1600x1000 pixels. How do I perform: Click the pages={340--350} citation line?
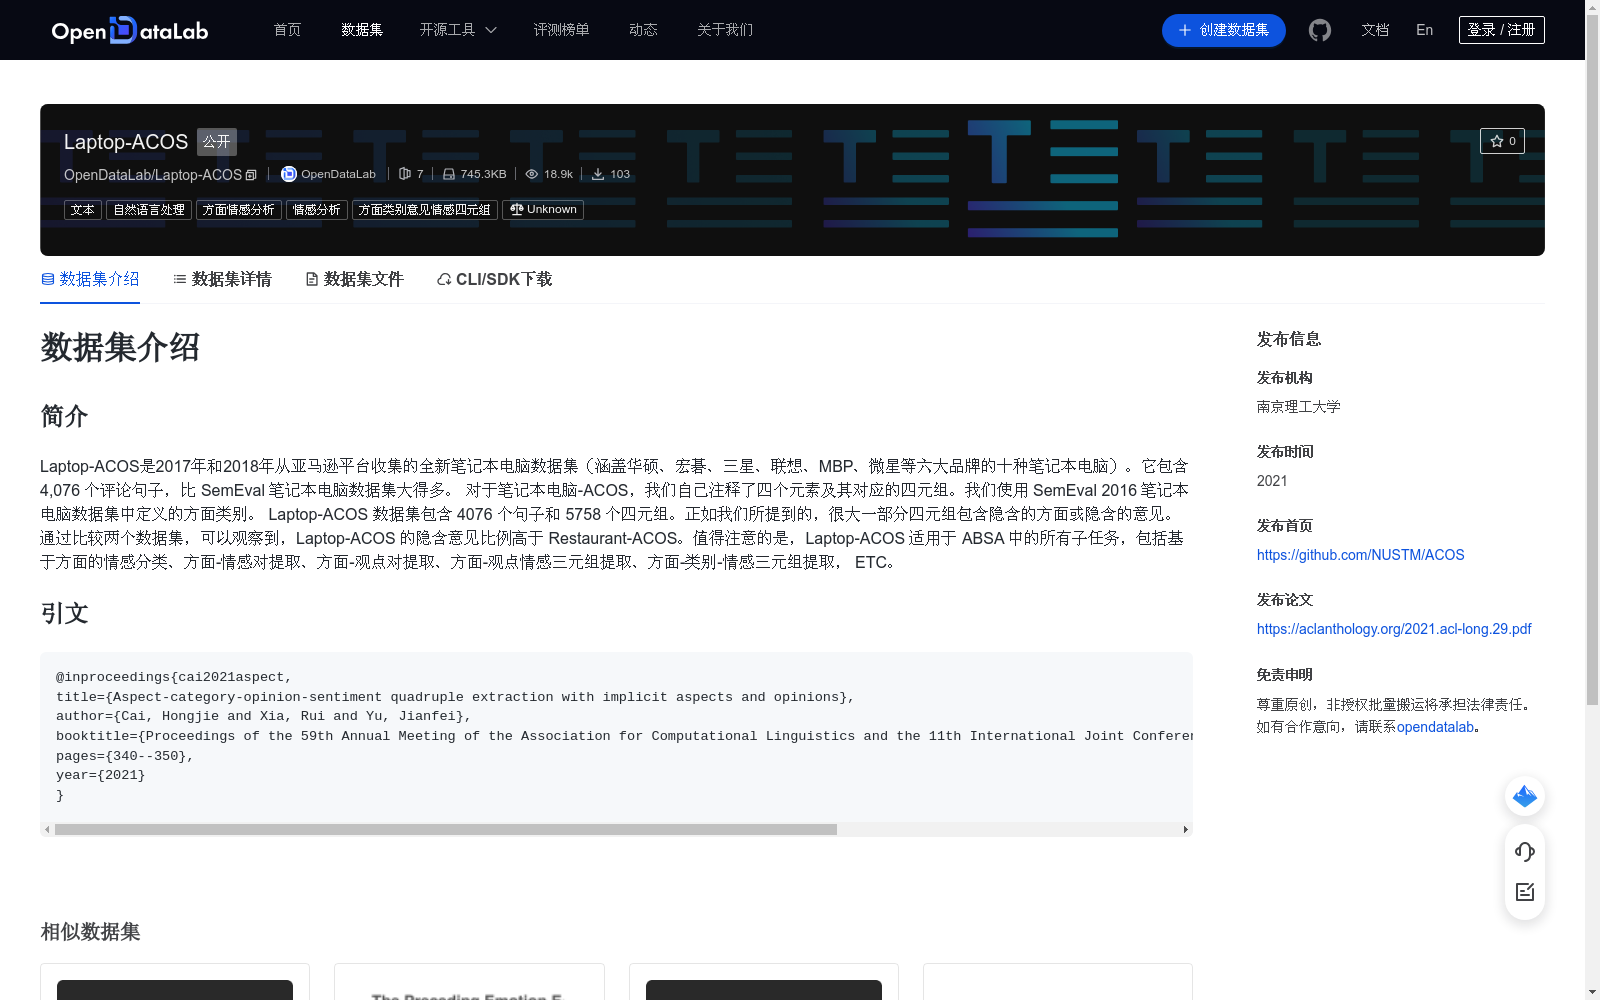coord(125,756)
